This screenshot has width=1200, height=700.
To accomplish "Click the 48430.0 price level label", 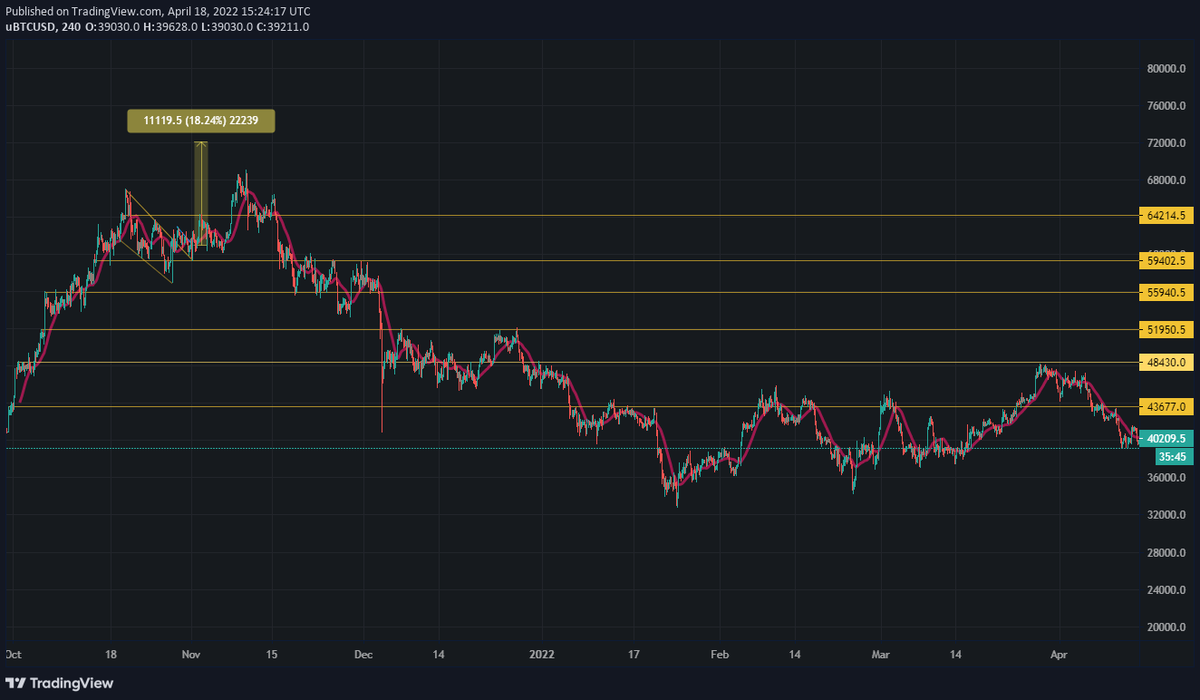I will pyautogui.click(x=1167, y=363).
